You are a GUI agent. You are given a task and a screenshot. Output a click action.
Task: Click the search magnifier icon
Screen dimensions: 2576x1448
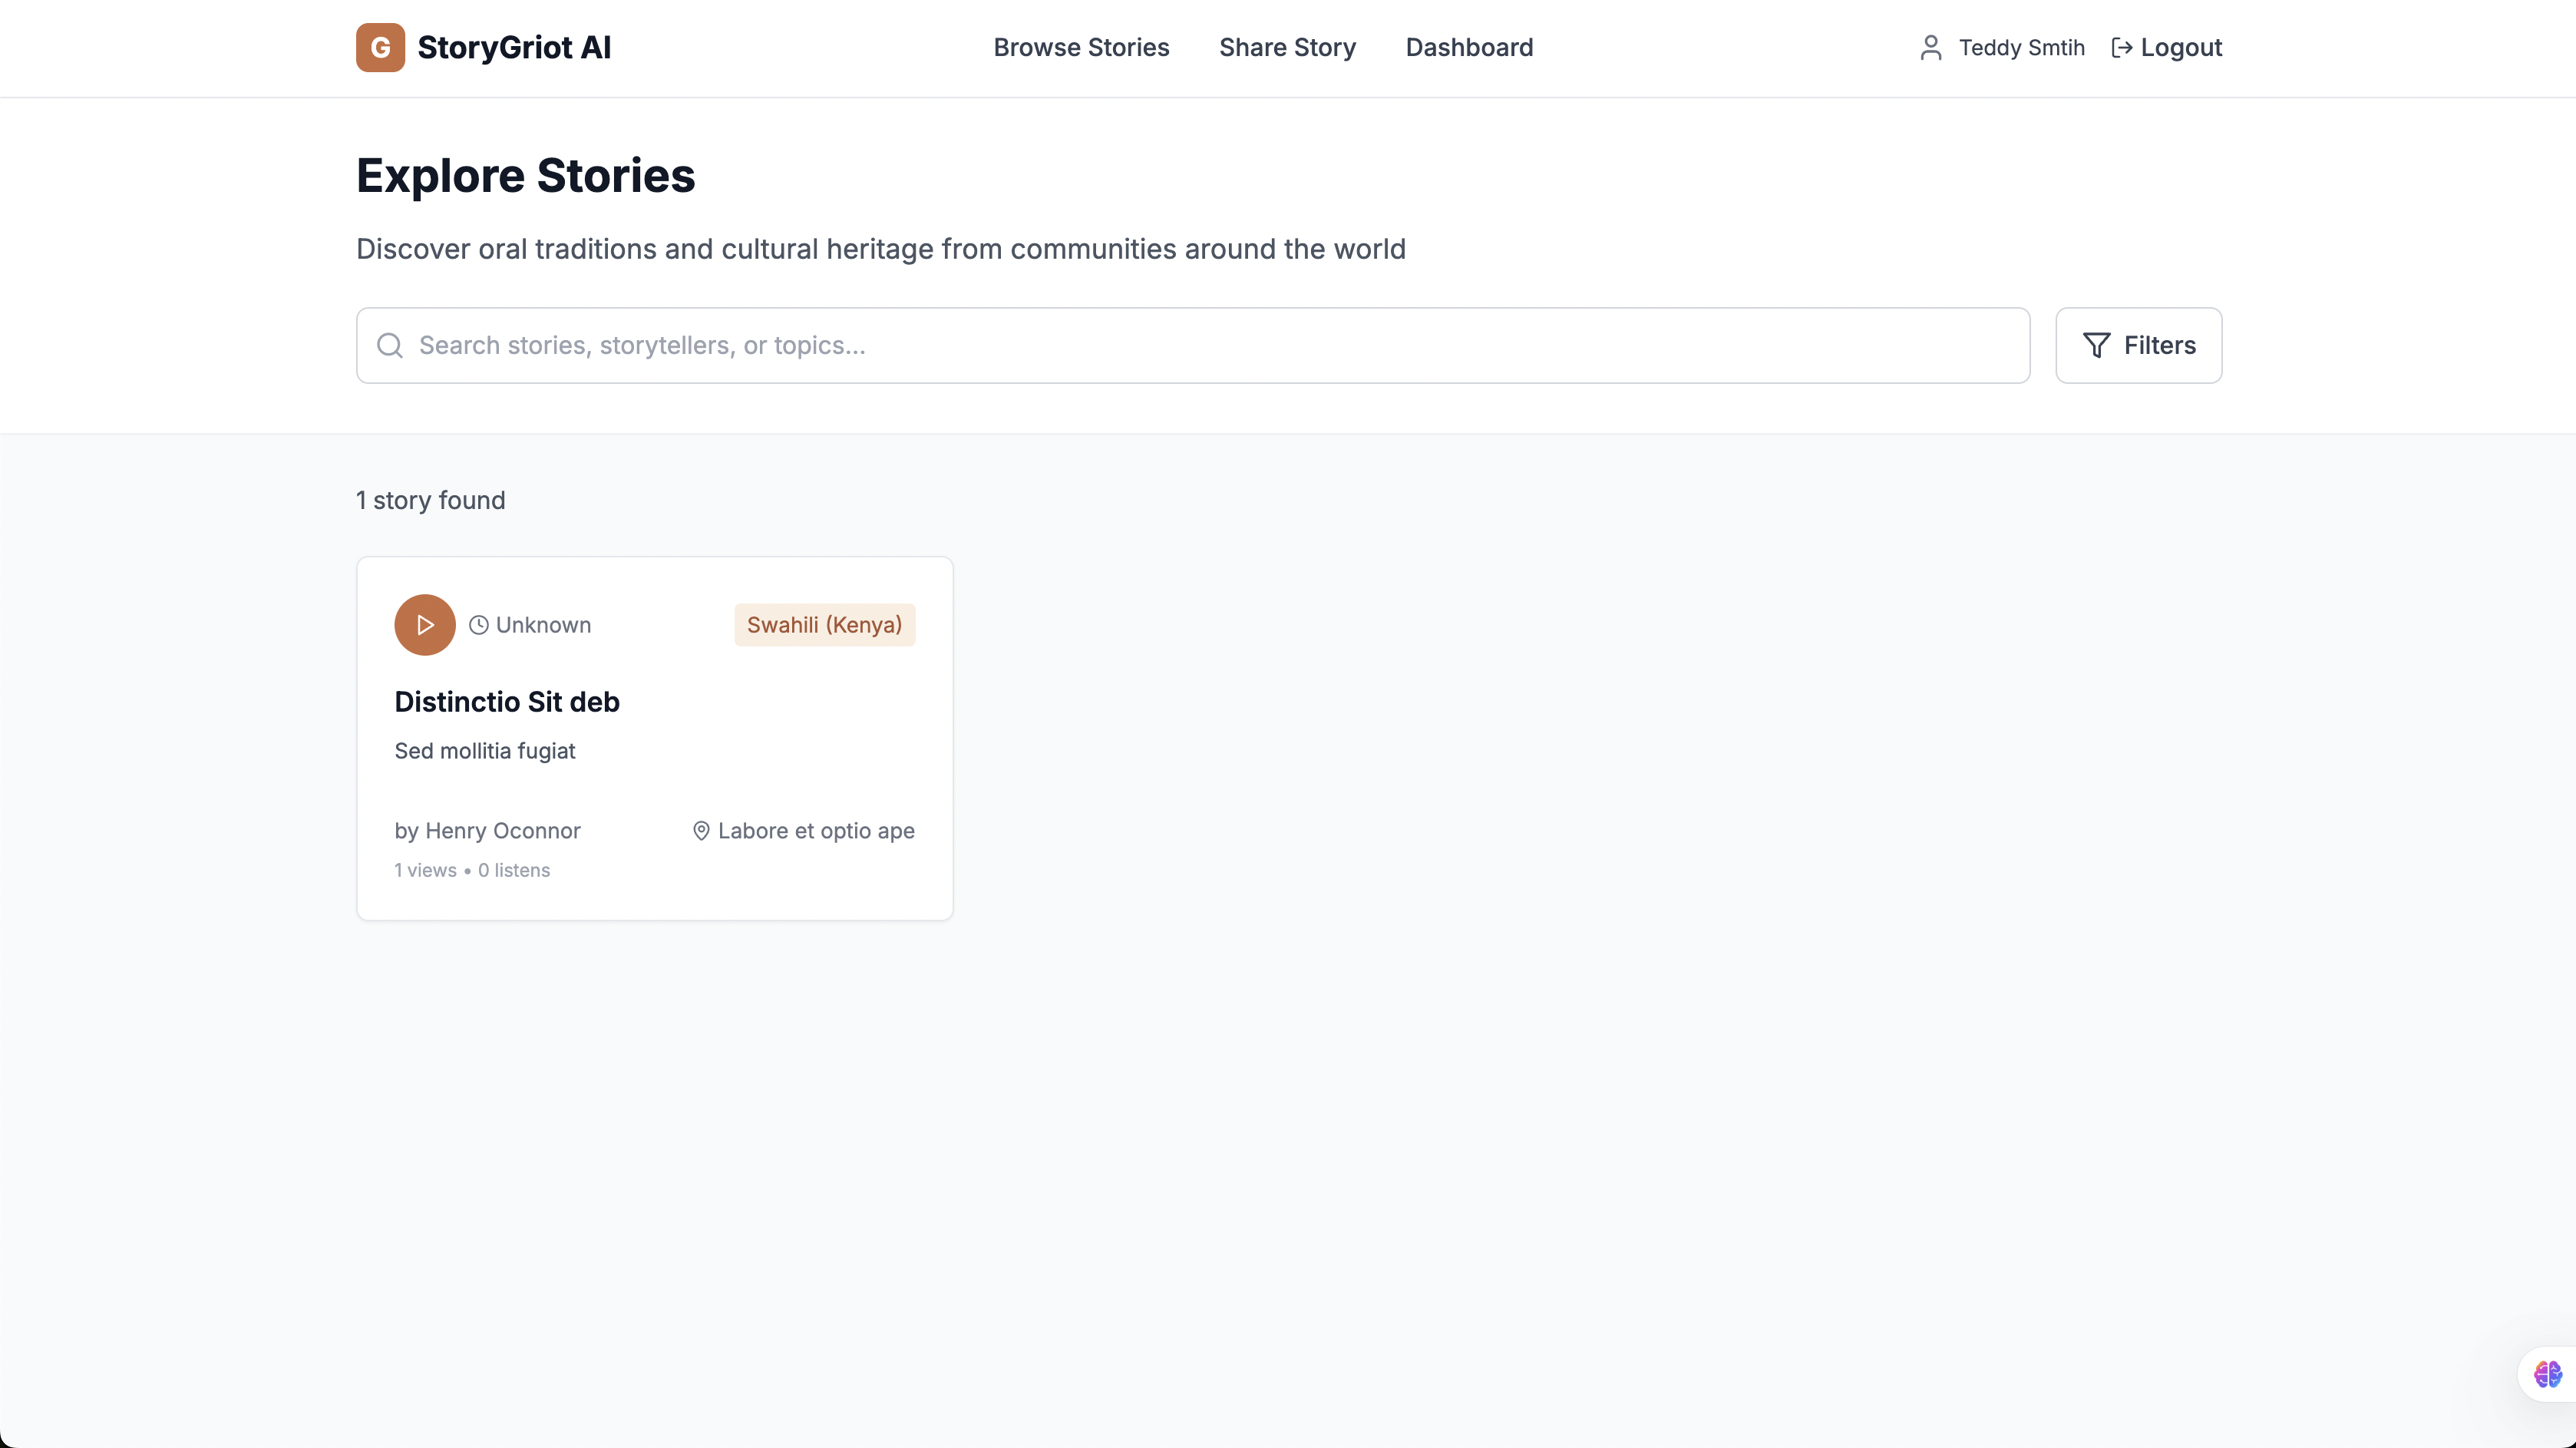[x=390, y=345]
